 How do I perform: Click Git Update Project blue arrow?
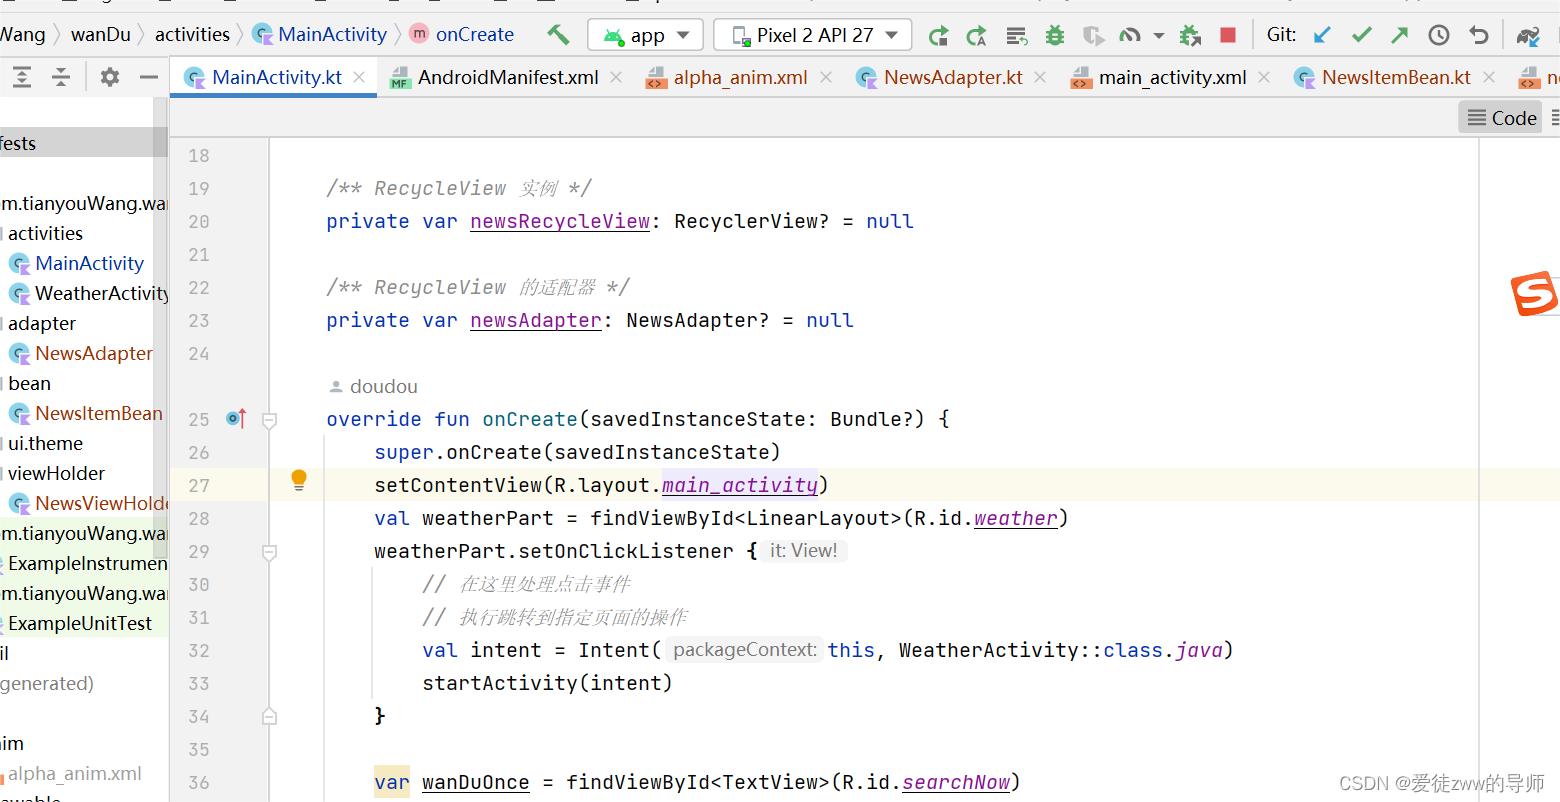pyautogui.click(x=1322, y=35)
